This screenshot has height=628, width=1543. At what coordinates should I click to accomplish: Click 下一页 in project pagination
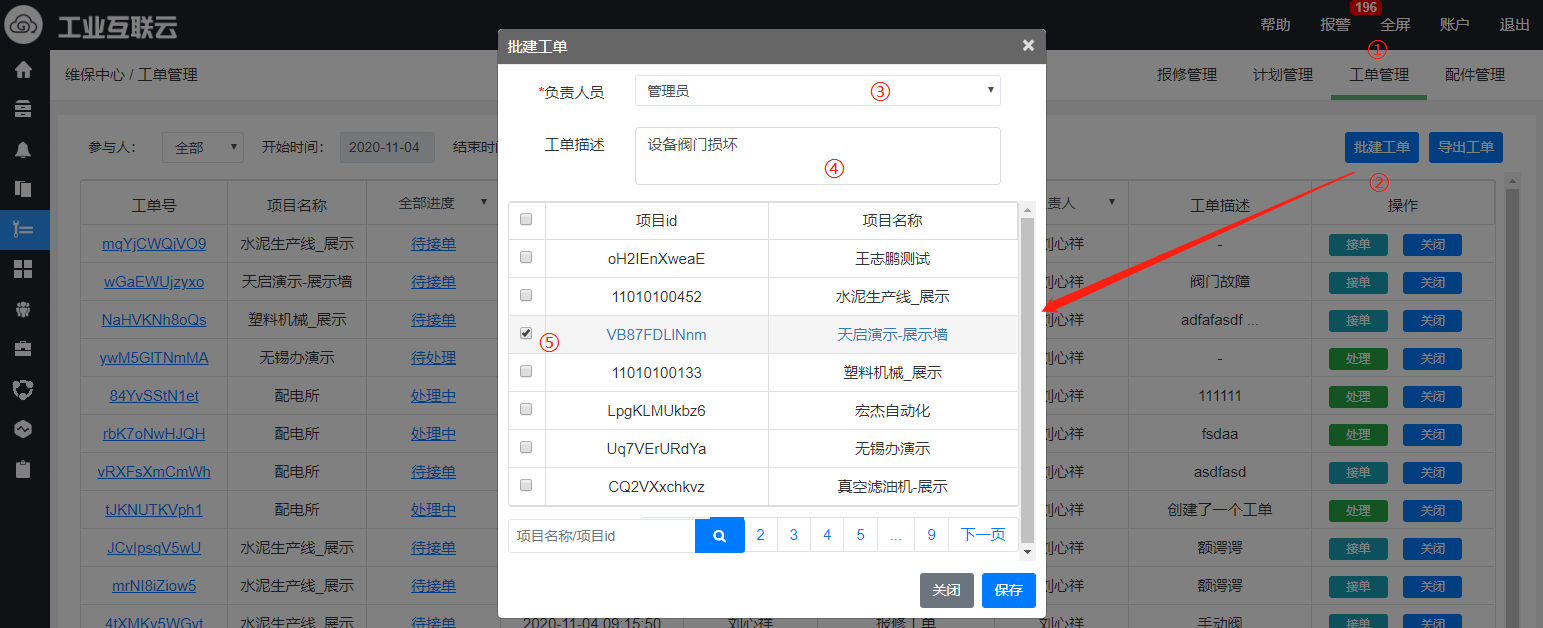coord(983,535)
